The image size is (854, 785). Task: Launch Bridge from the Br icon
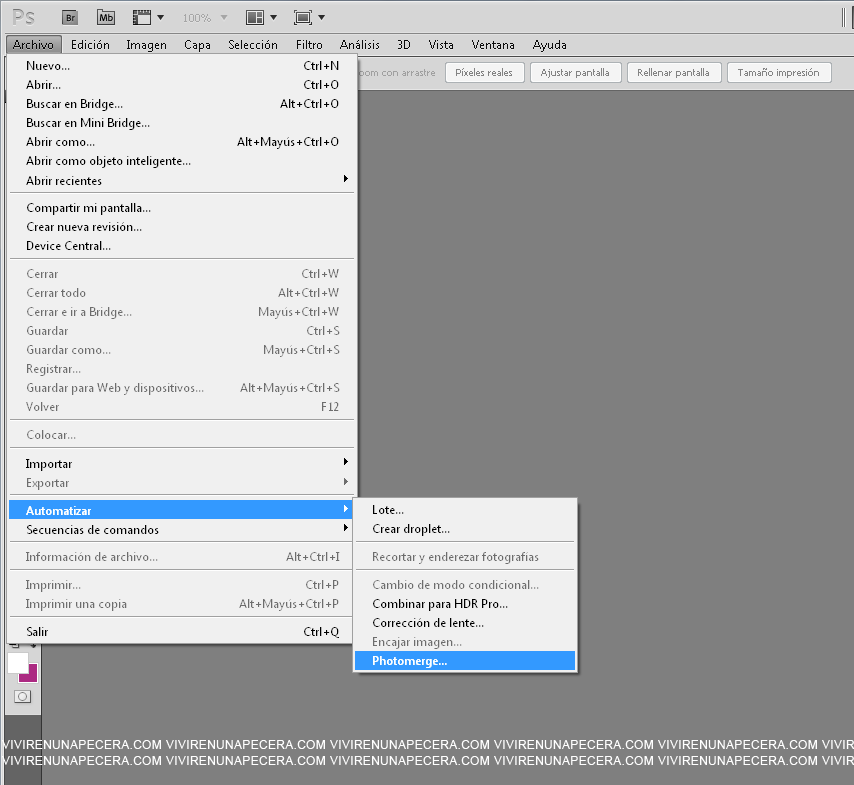[x=69, y=17]
